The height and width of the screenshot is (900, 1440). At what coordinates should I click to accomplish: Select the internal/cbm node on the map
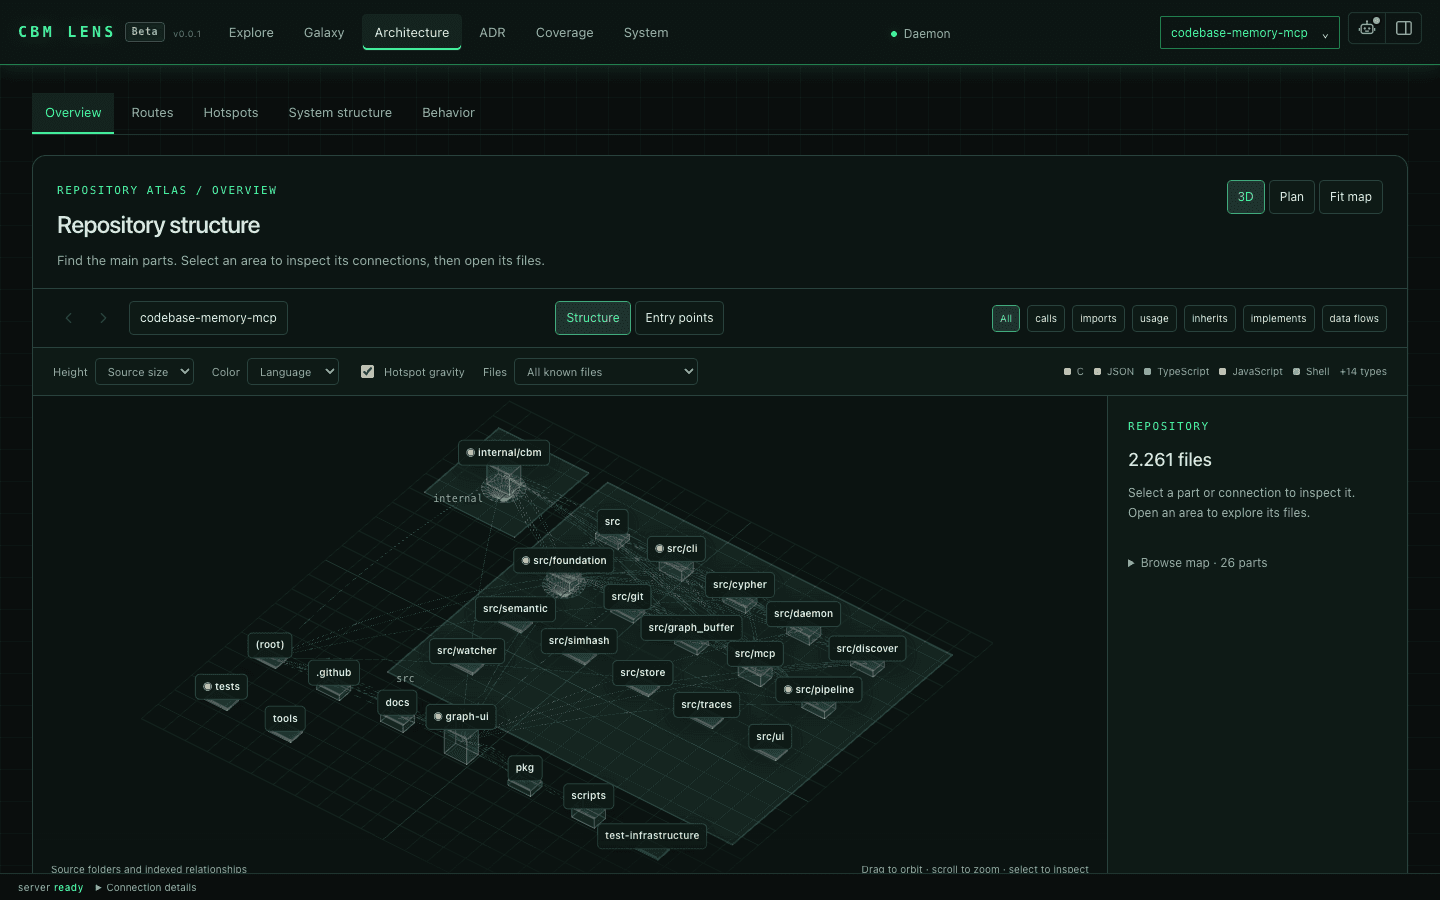(504, 453)
